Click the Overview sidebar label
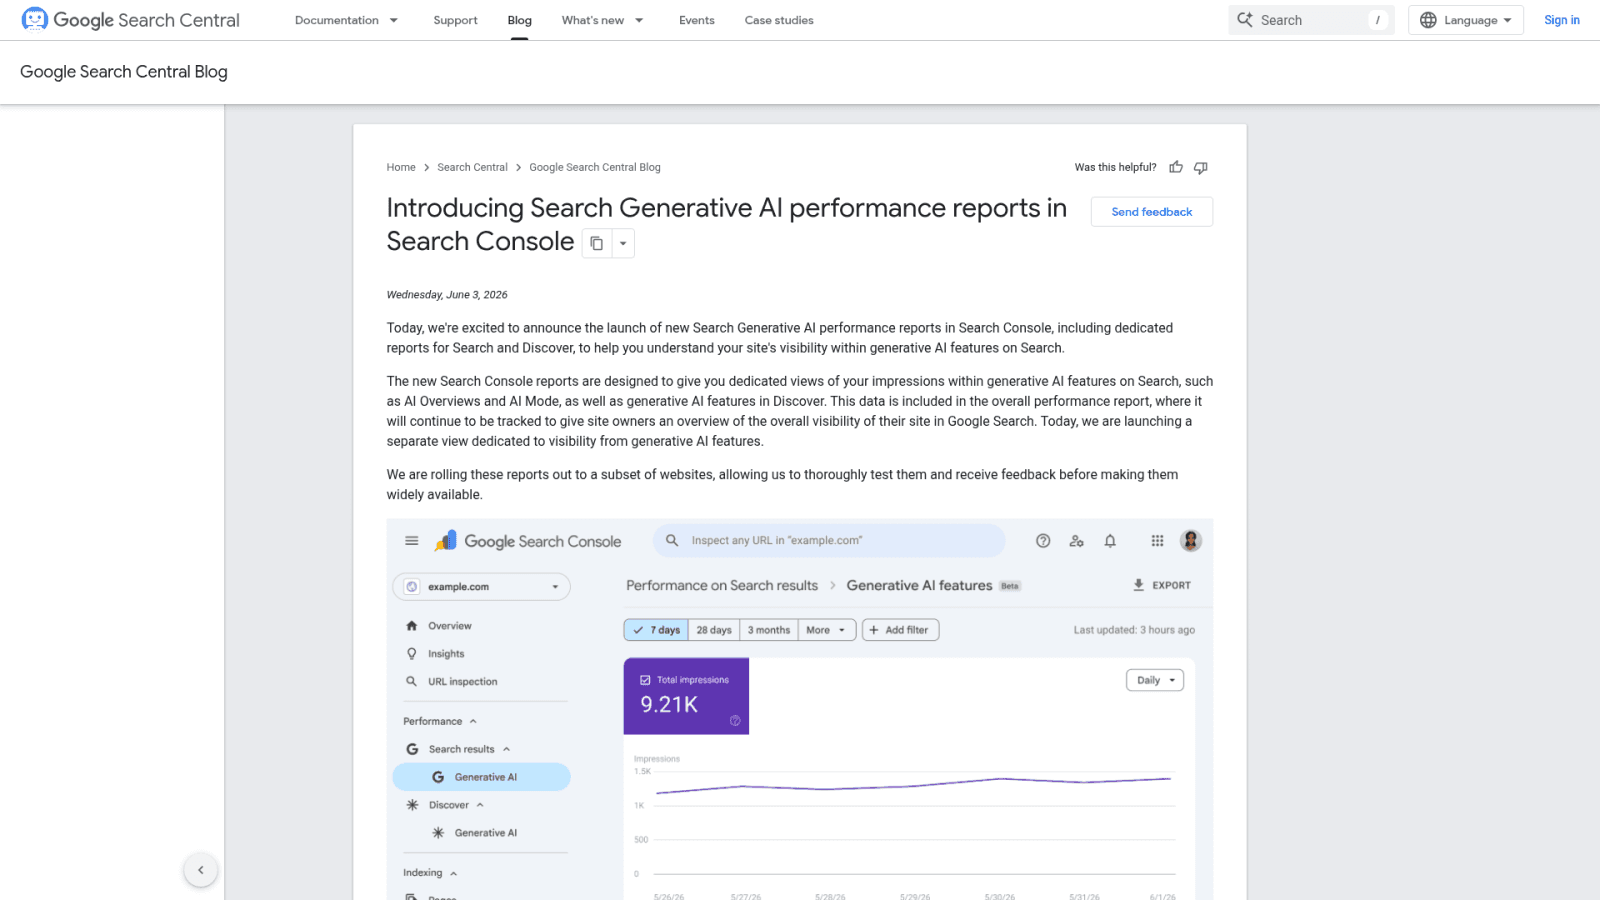The width and height of the screenshot is (1600, 900). click(450, 626)
